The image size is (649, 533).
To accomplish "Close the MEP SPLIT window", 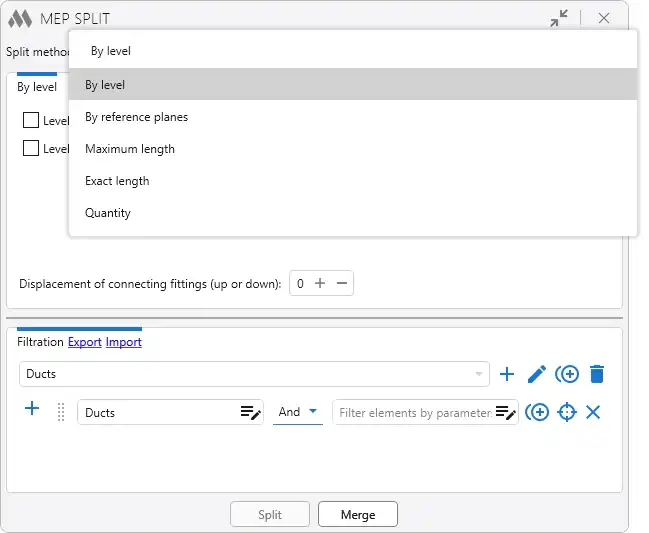I will tap(604, 18).
